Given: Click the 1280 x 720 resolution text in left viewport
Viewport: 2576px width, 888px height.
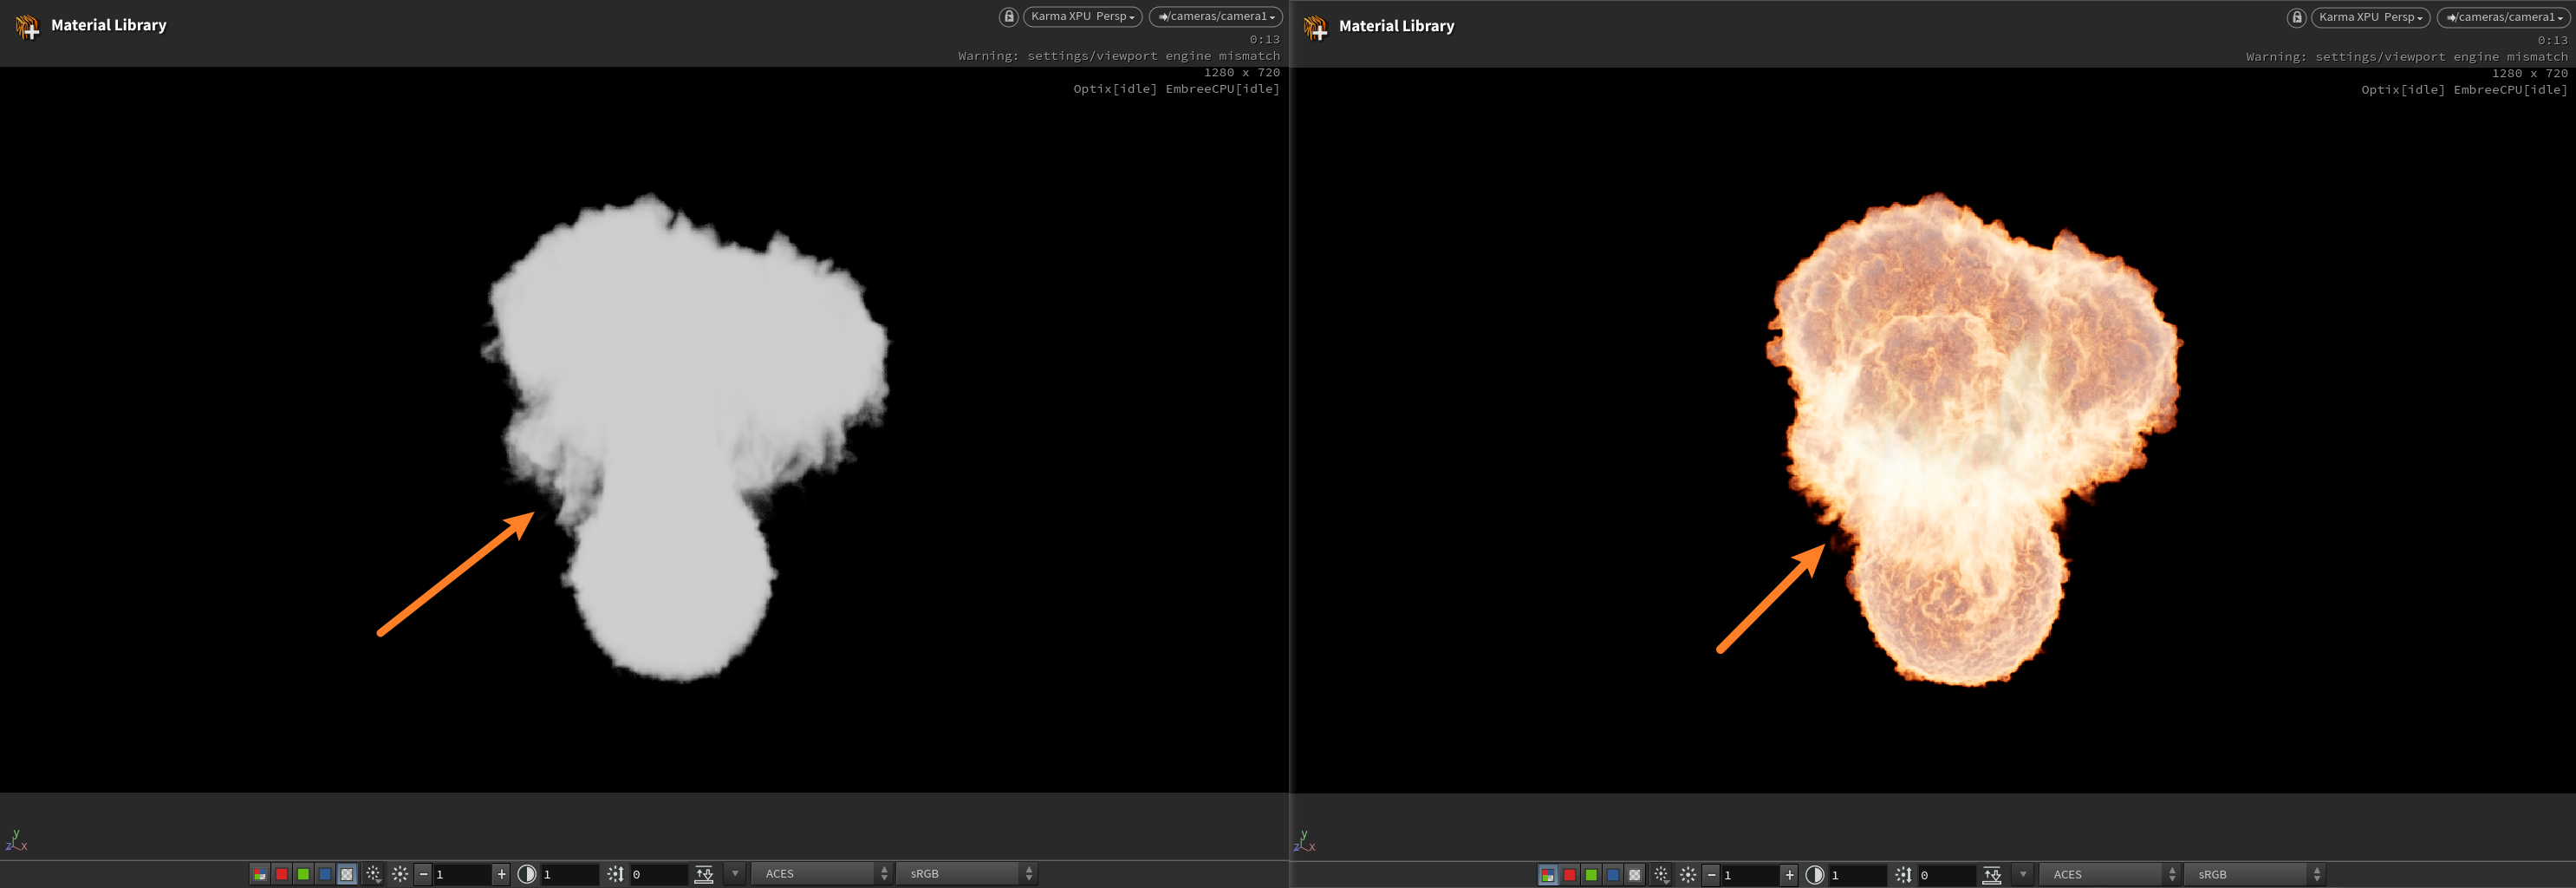Looking at the screenshot, I should coord(1242,72).
